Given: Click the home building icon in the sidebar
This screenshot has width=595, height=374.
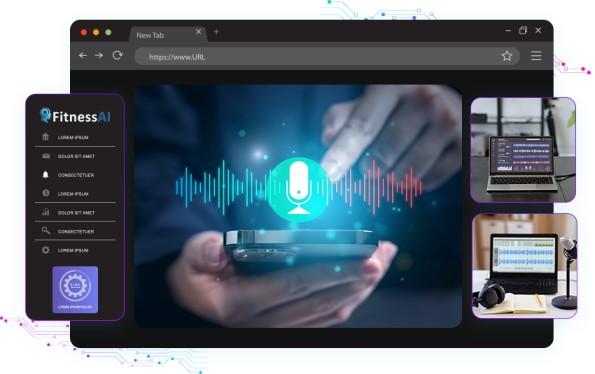Looking at the screenshot, I should tap(46, 137).
